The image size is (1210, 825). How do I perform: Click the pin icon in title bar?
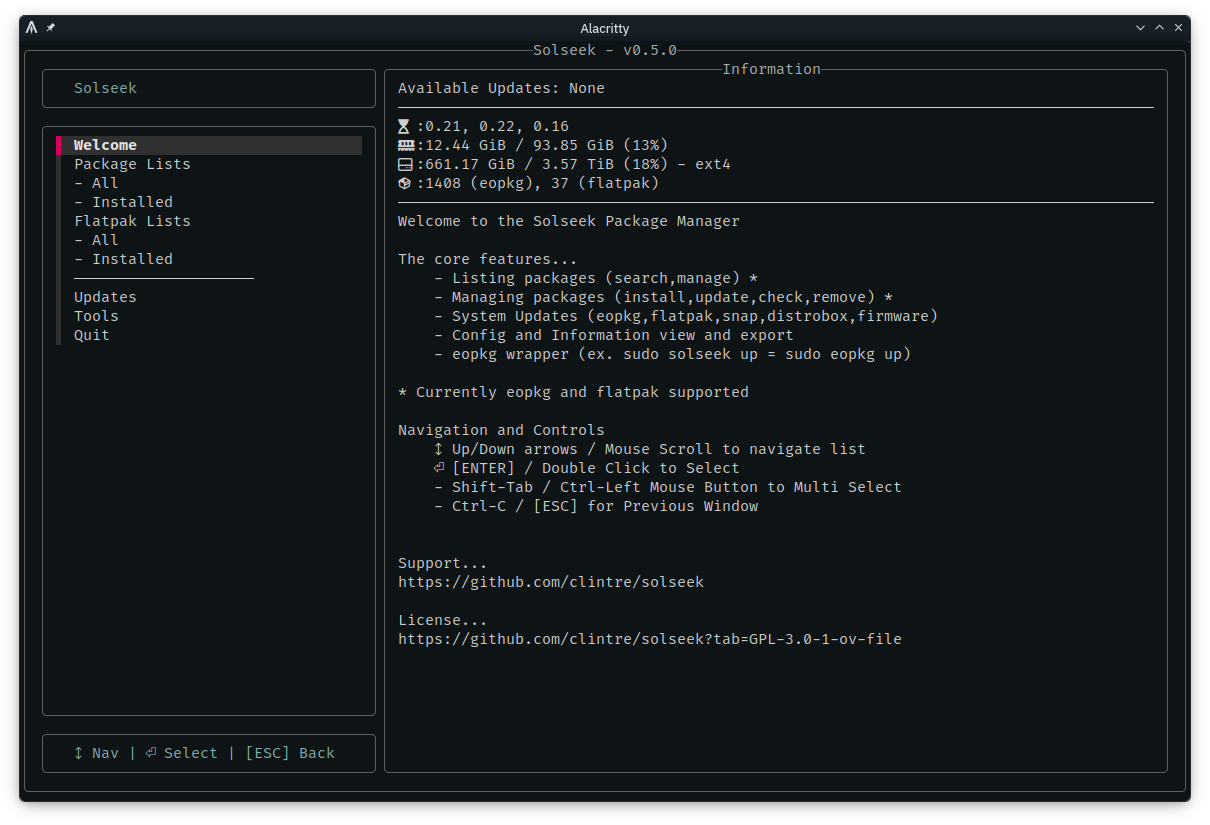tap(51, 28)
